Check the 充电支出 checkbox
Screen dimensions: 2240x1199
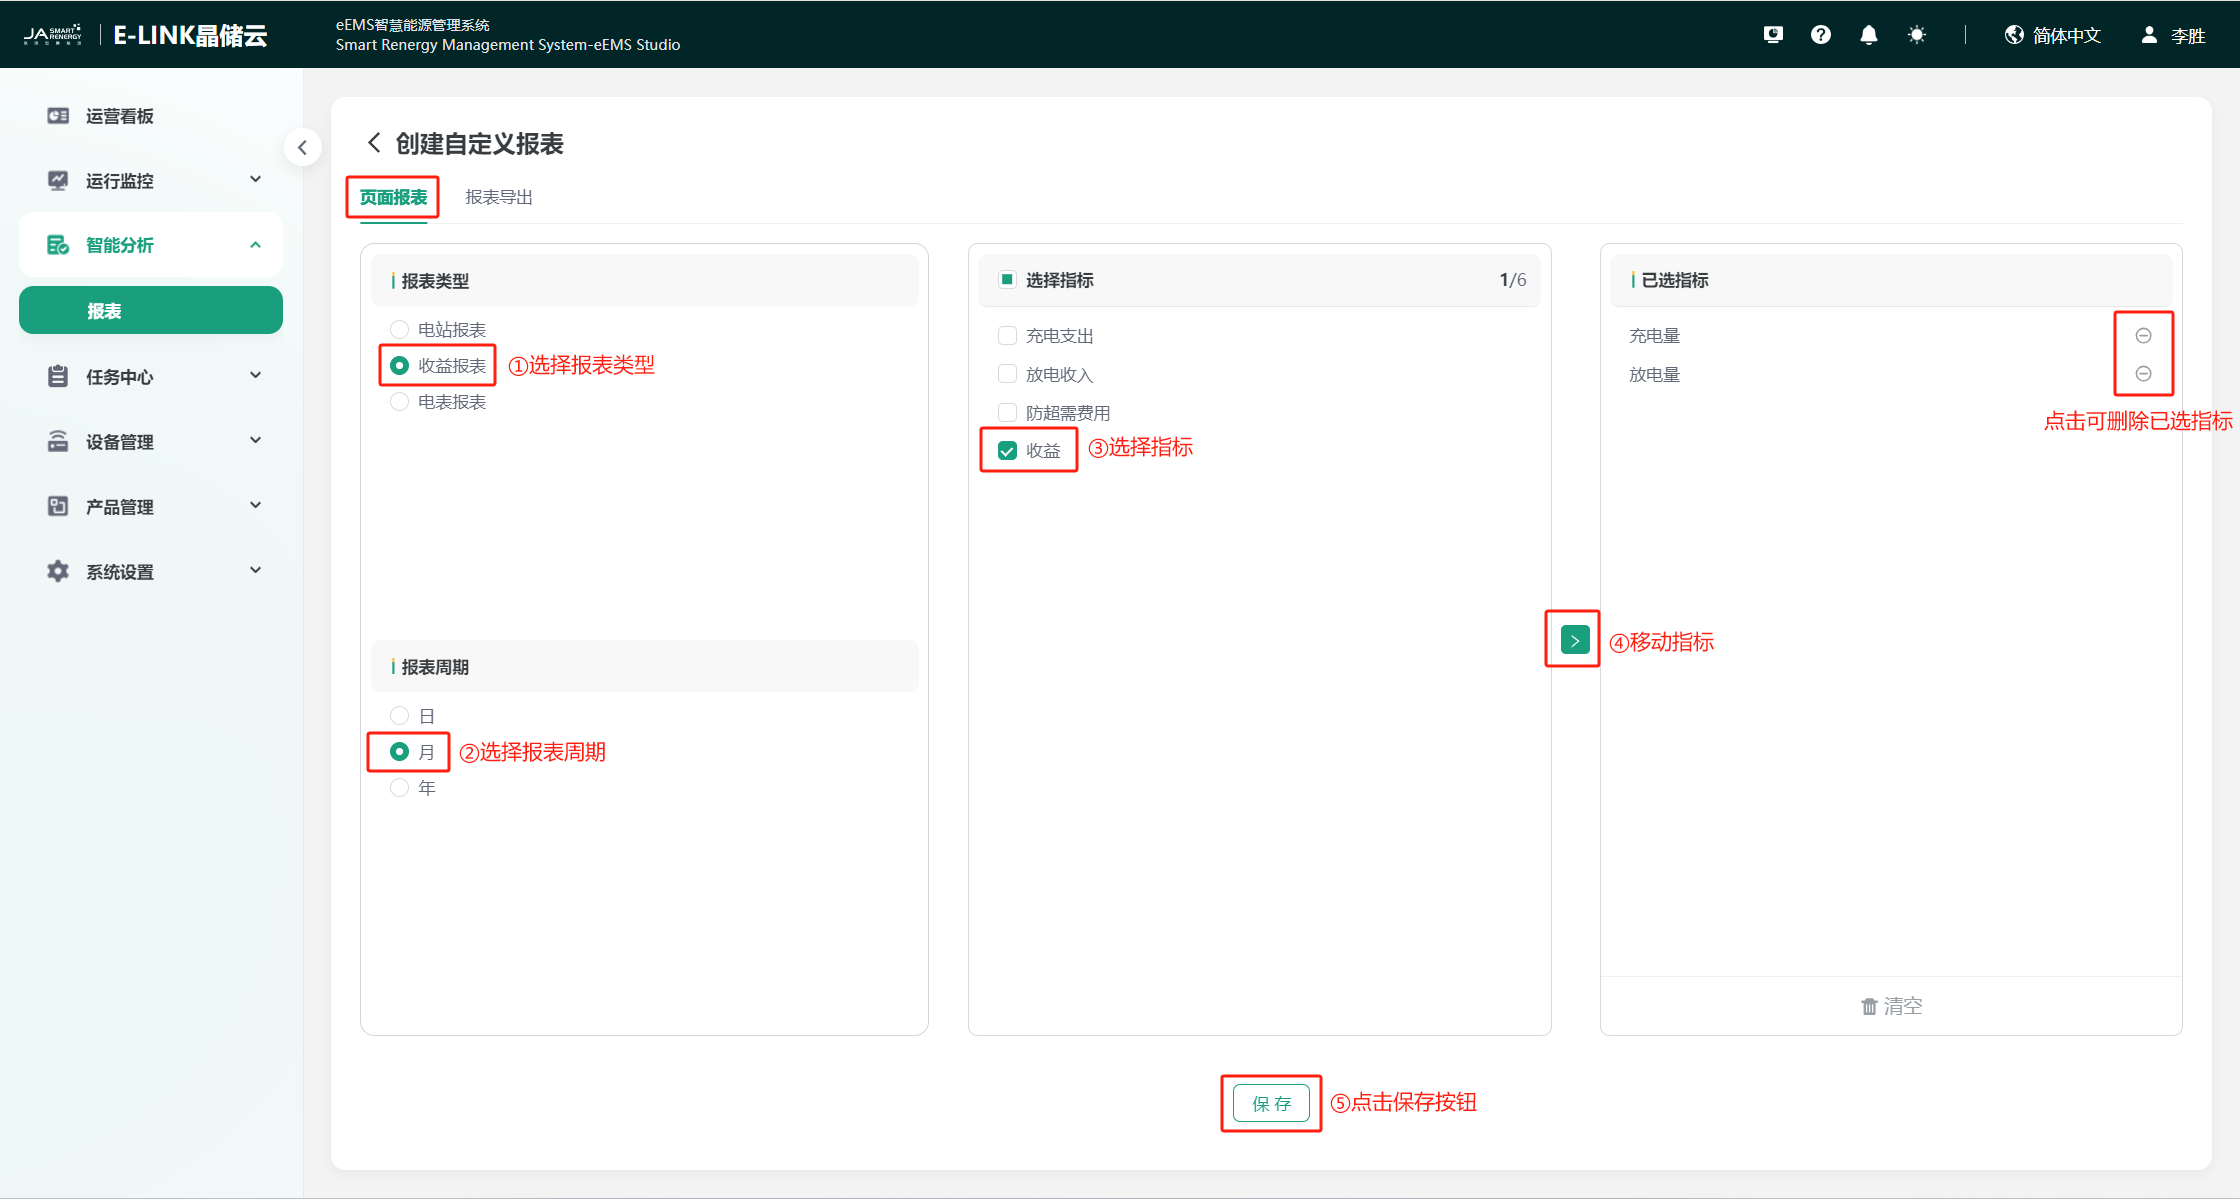(1007, 336)
